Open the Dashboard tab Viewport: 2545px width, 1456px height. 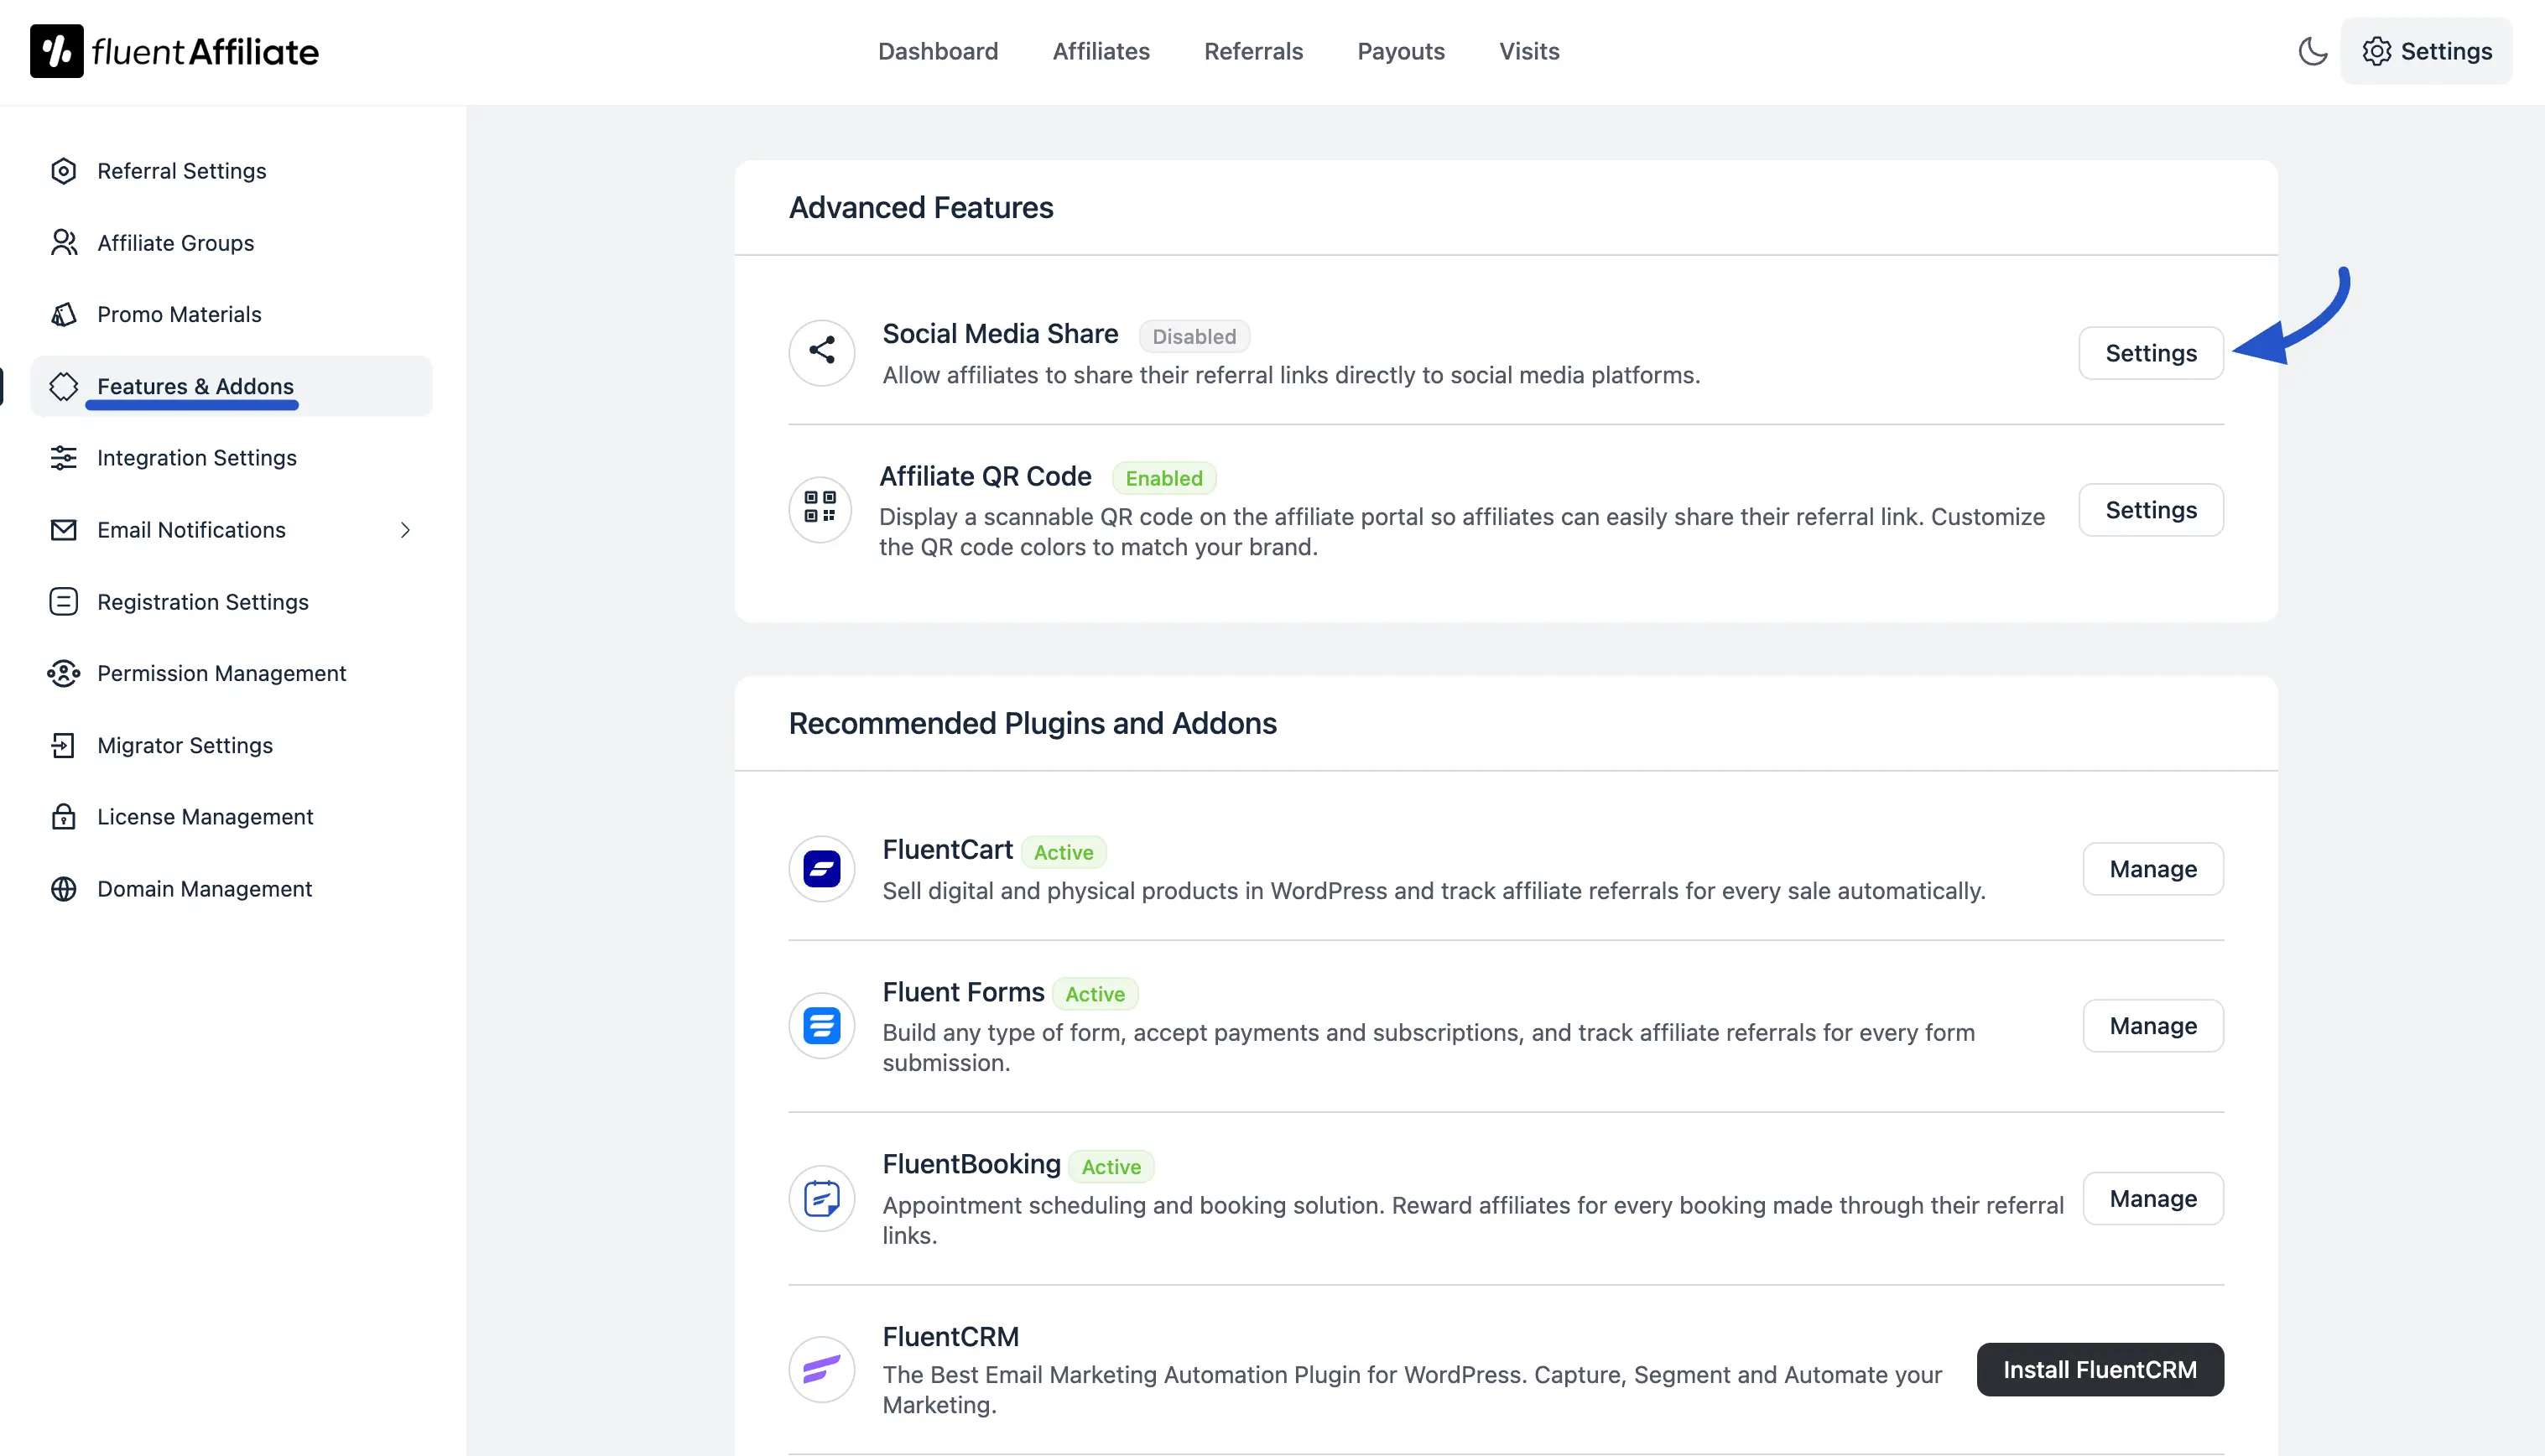click(937, 51)
